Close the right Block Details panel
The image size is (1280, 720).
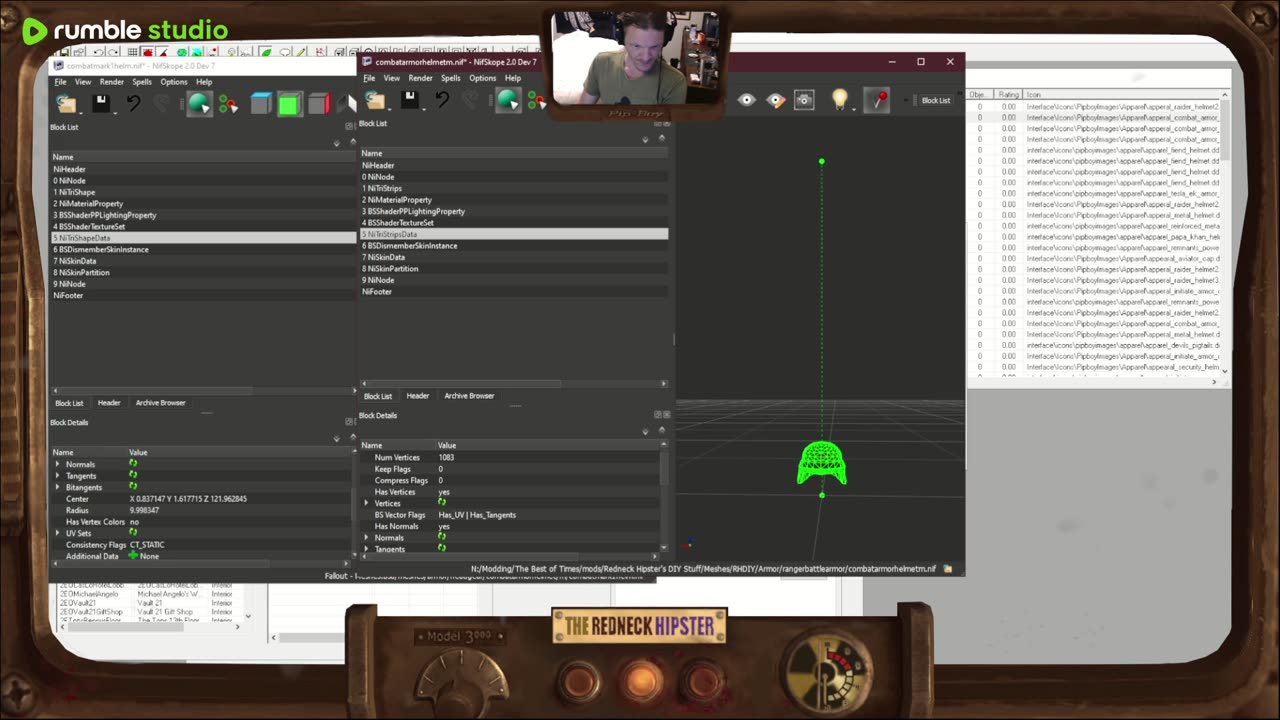click(x=666, y=415)
